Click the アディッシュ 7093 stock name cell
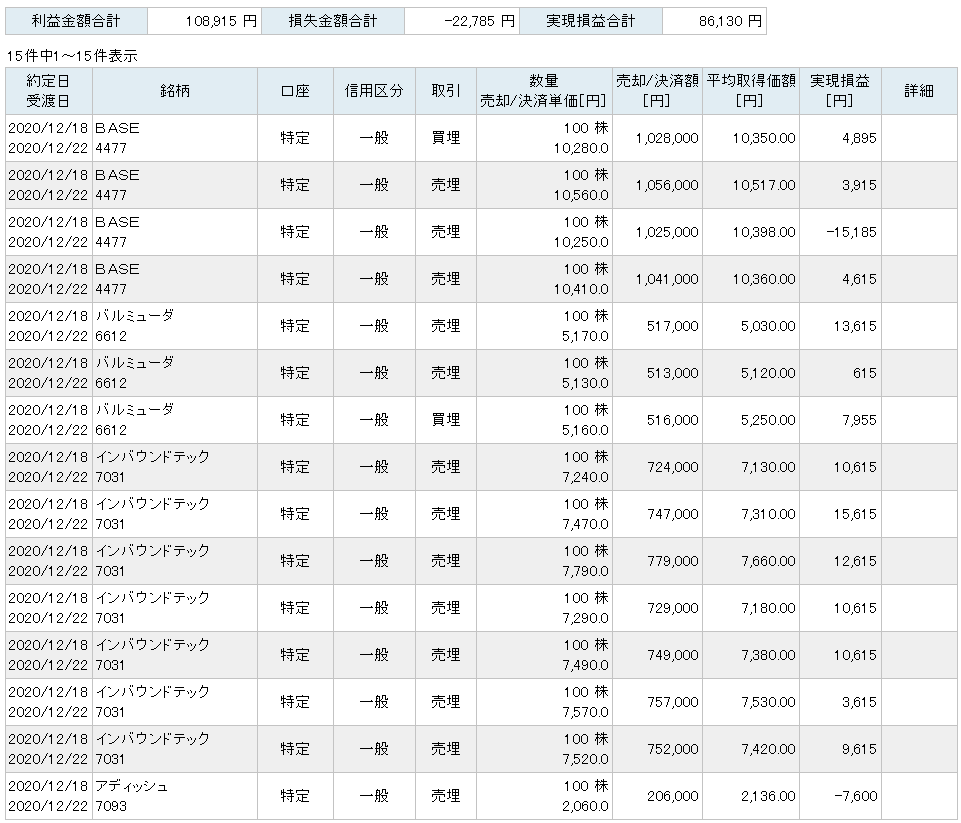Image resolution: width=961 pixels, height=823 pixels. pyautogui.click(x=175, y=796)
